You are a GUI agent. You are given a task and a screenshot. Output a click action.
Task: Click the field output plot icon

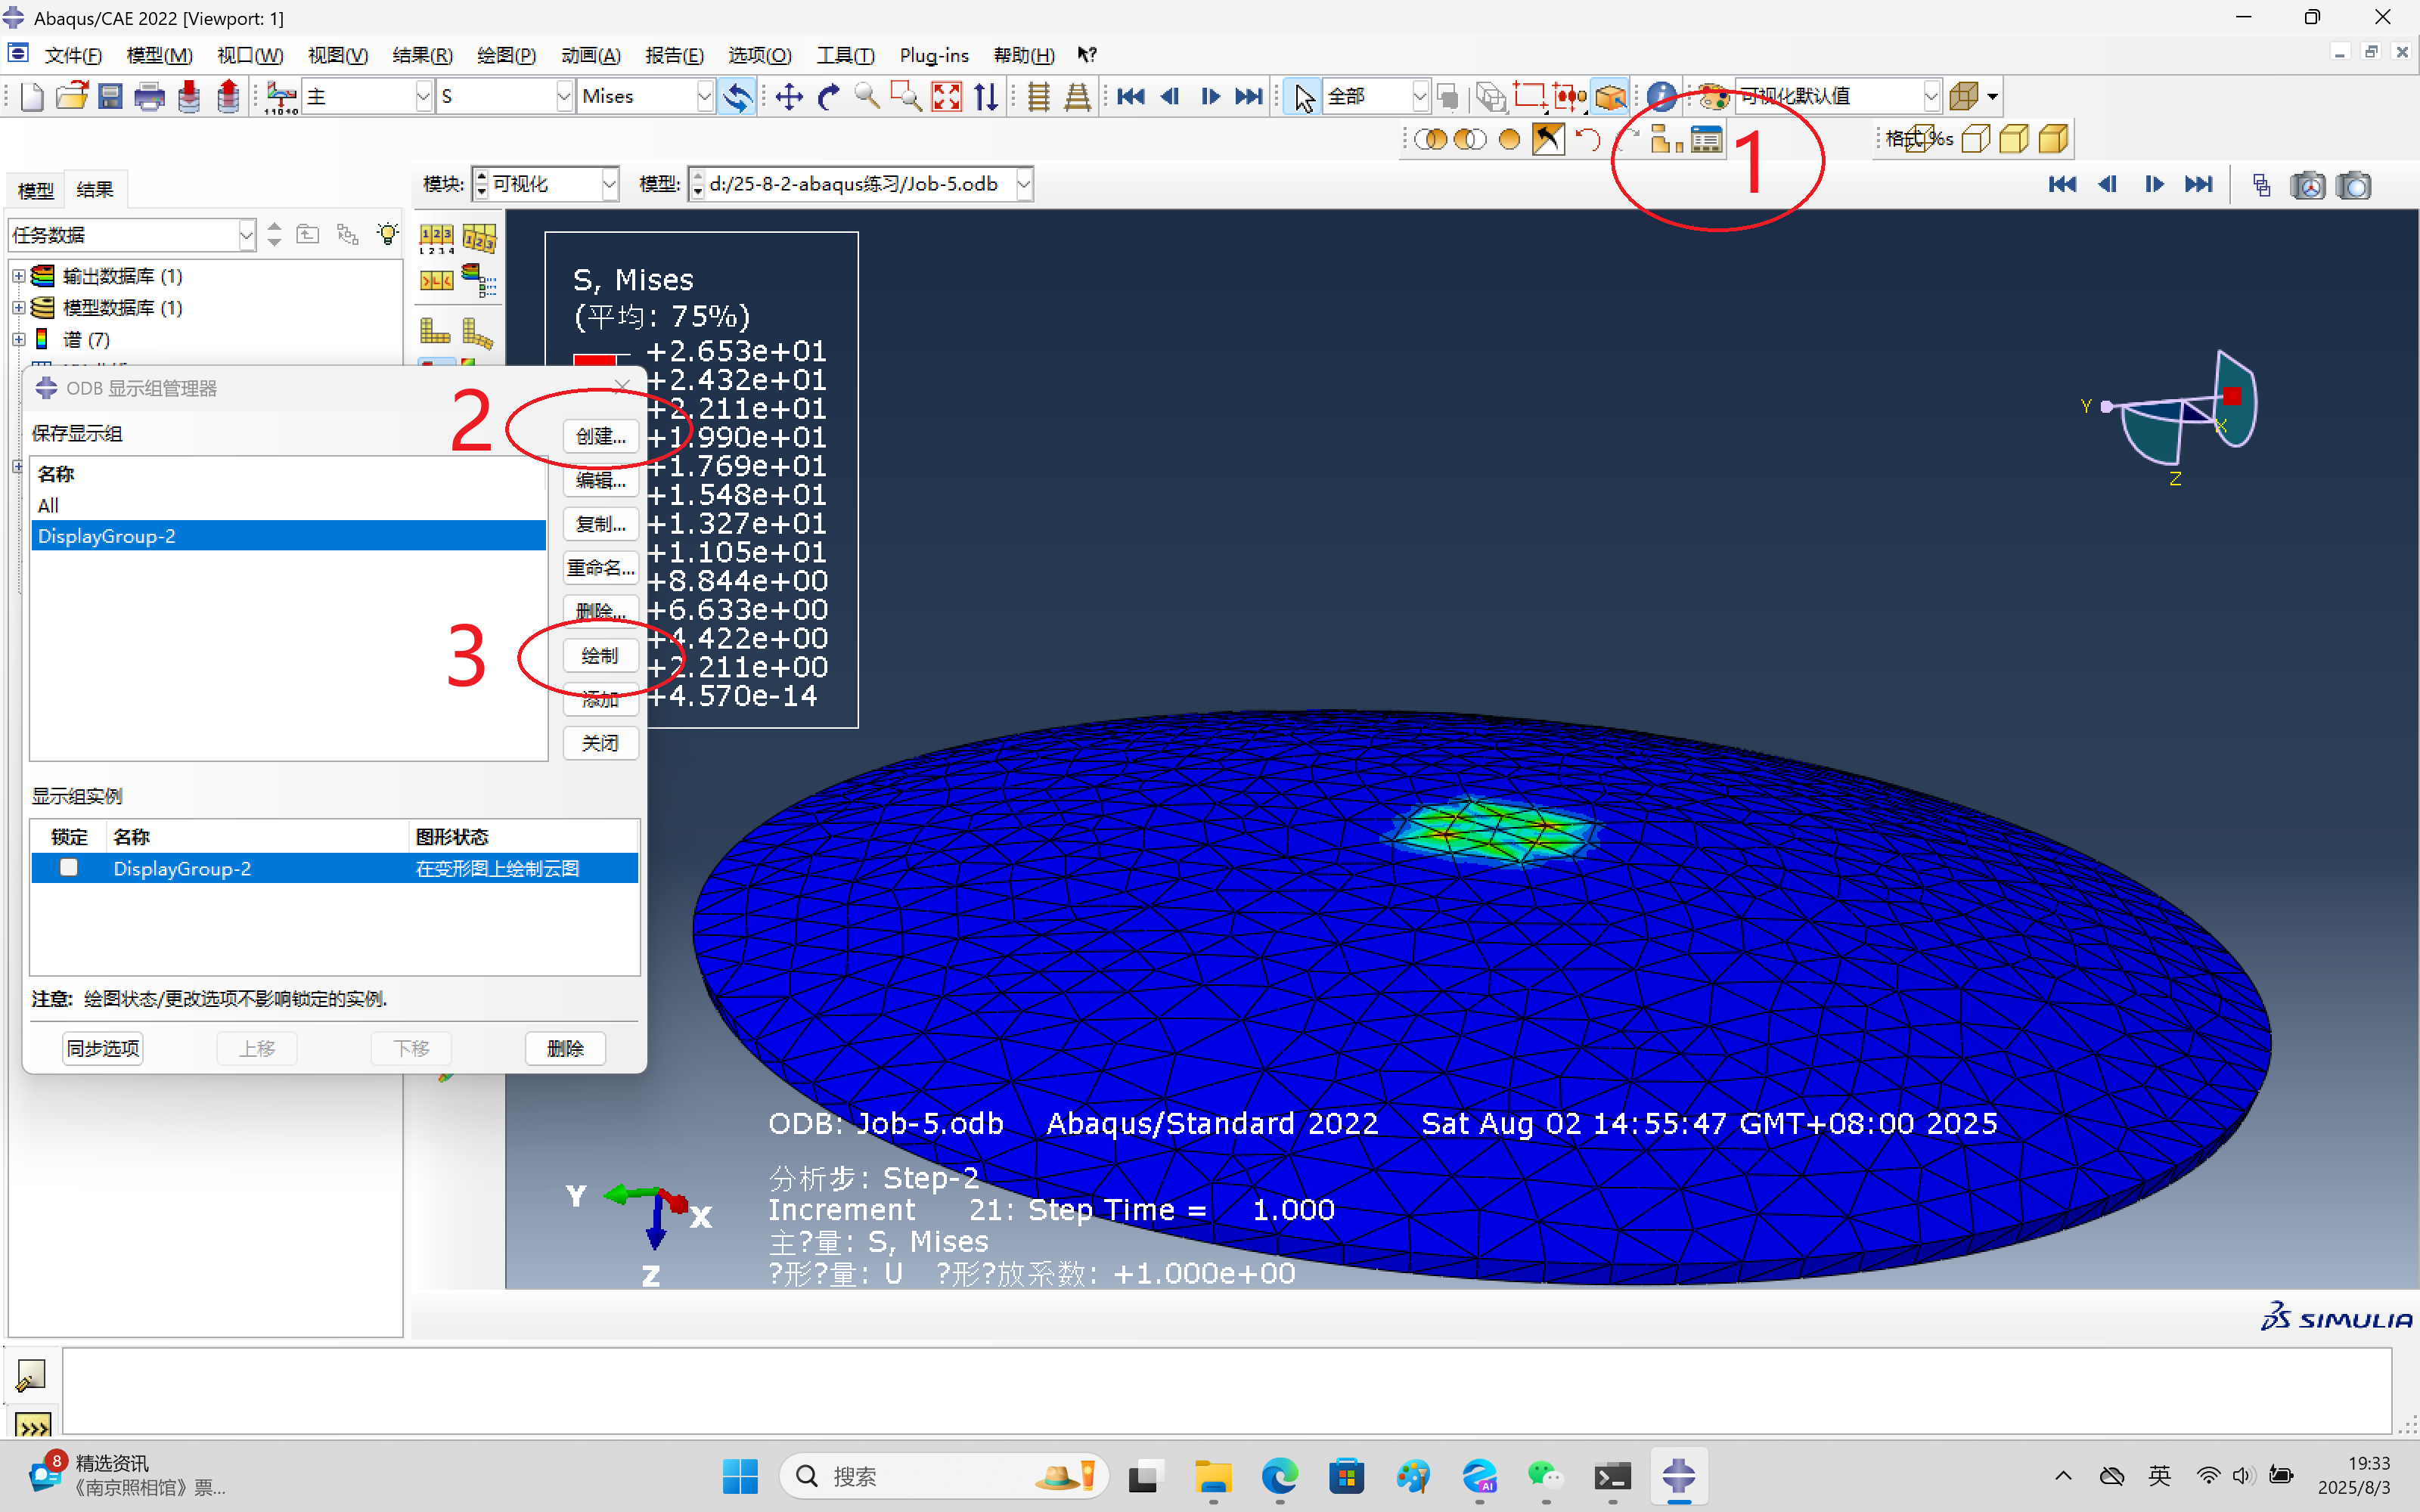pos(281,97)
